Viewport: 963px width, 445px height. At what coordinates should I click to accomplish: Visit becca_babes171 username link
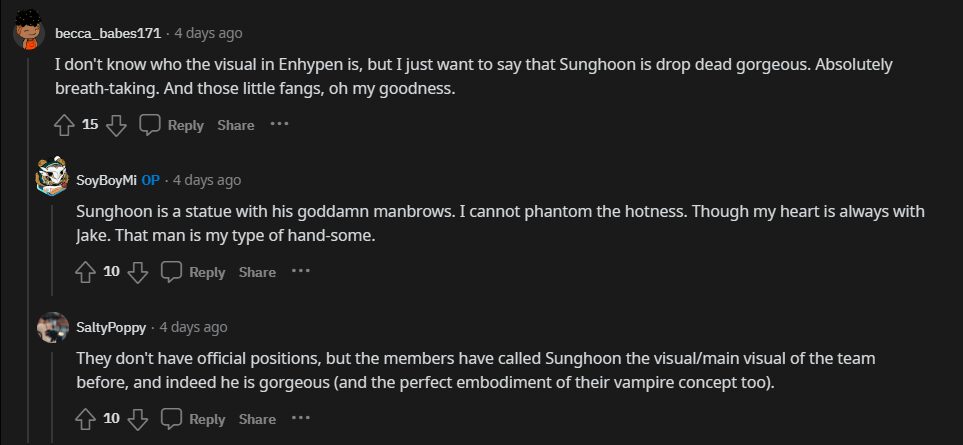pos(108,33)
